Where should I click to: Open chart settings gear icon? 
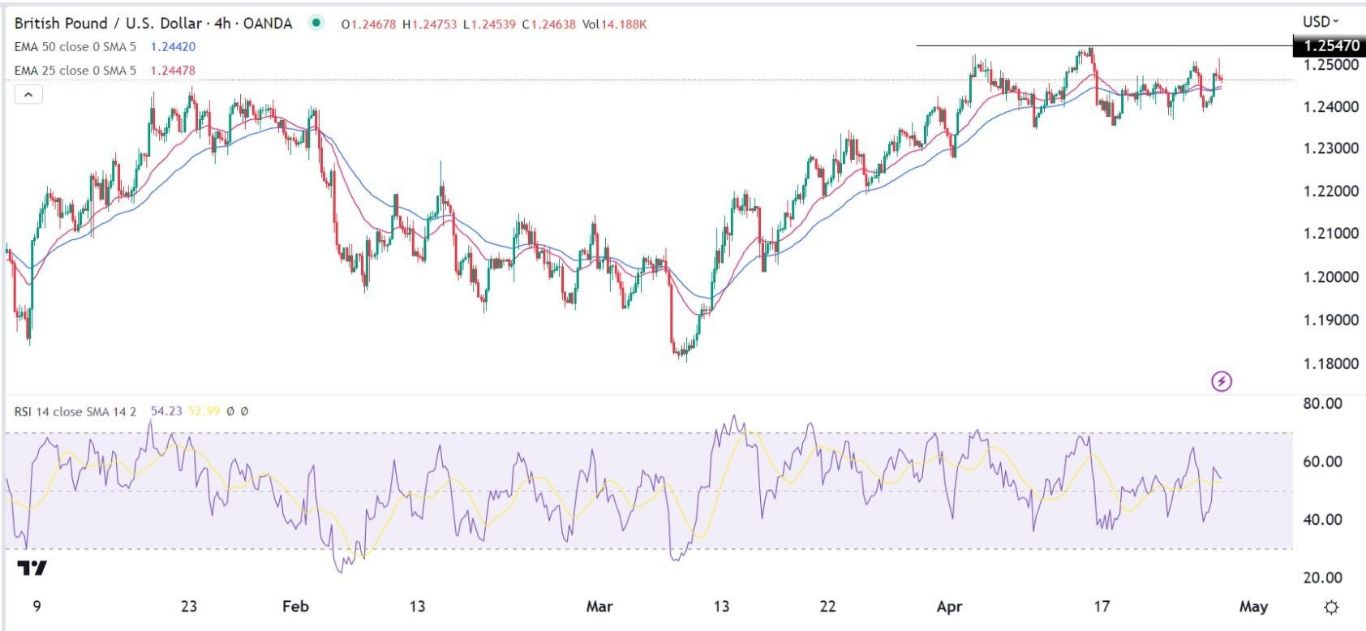[x=1331, y=607]
